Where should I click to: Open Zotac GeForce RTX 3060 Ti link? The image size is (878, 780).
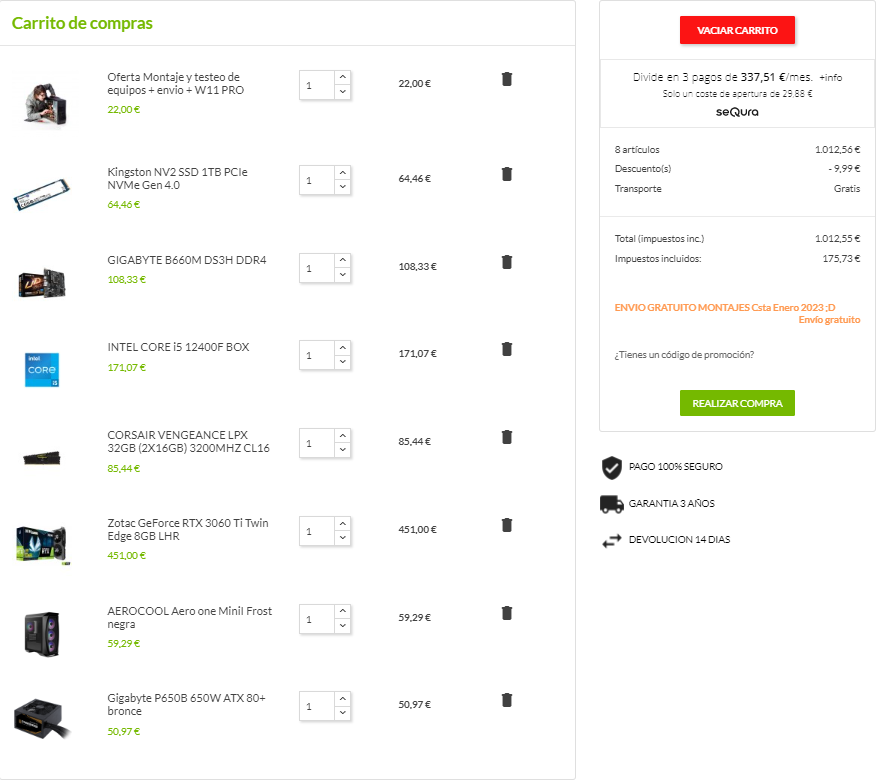tap(188, 530)
